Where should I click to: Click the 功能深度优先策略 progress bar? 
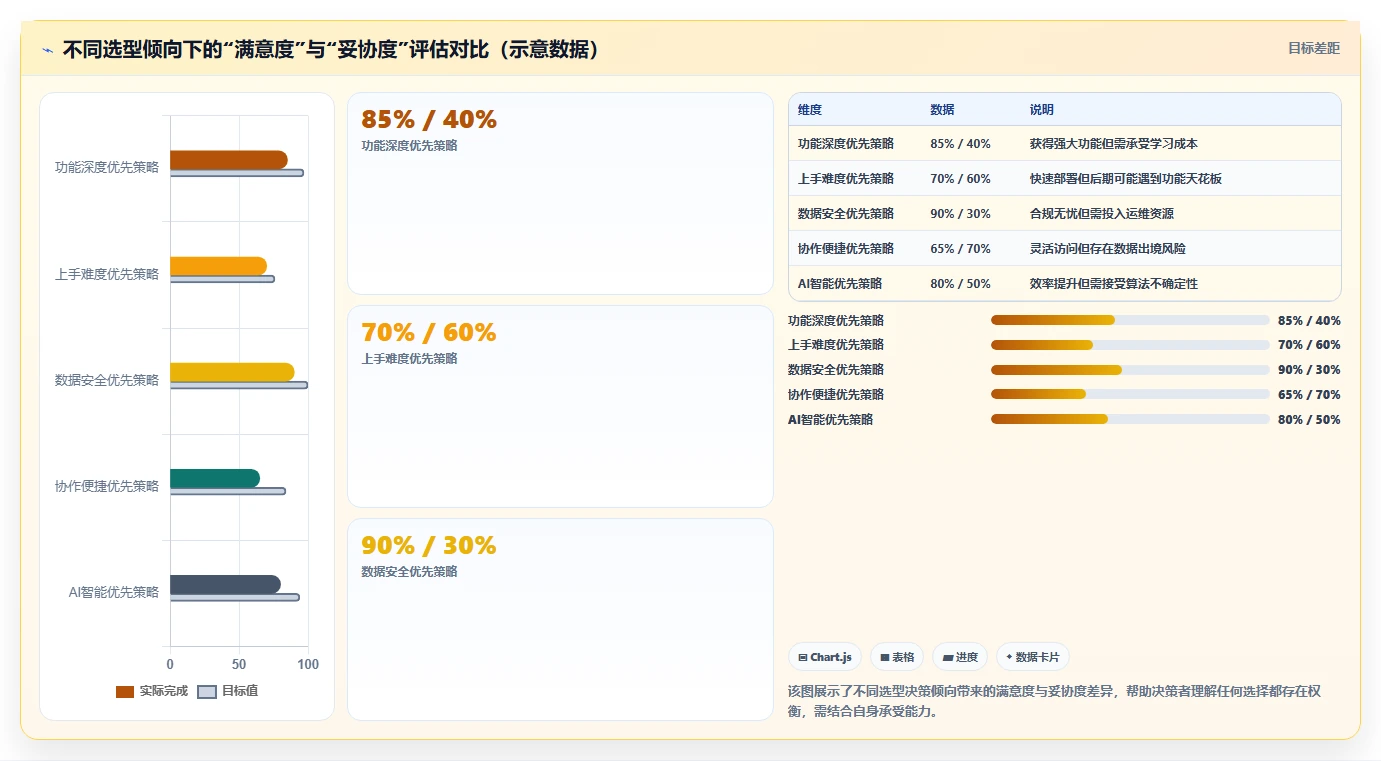point(1130,320)
